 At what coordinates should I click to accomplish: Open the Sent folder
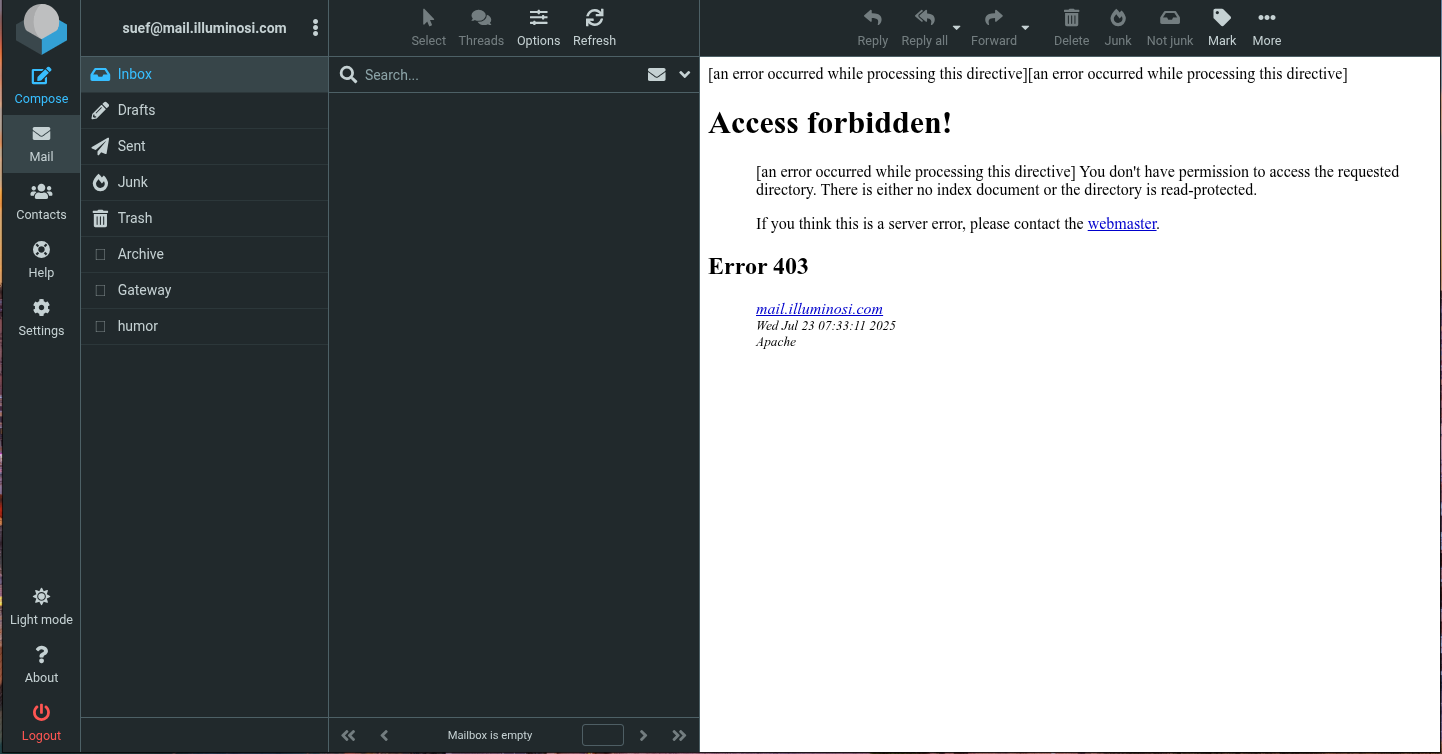[204, 146]
